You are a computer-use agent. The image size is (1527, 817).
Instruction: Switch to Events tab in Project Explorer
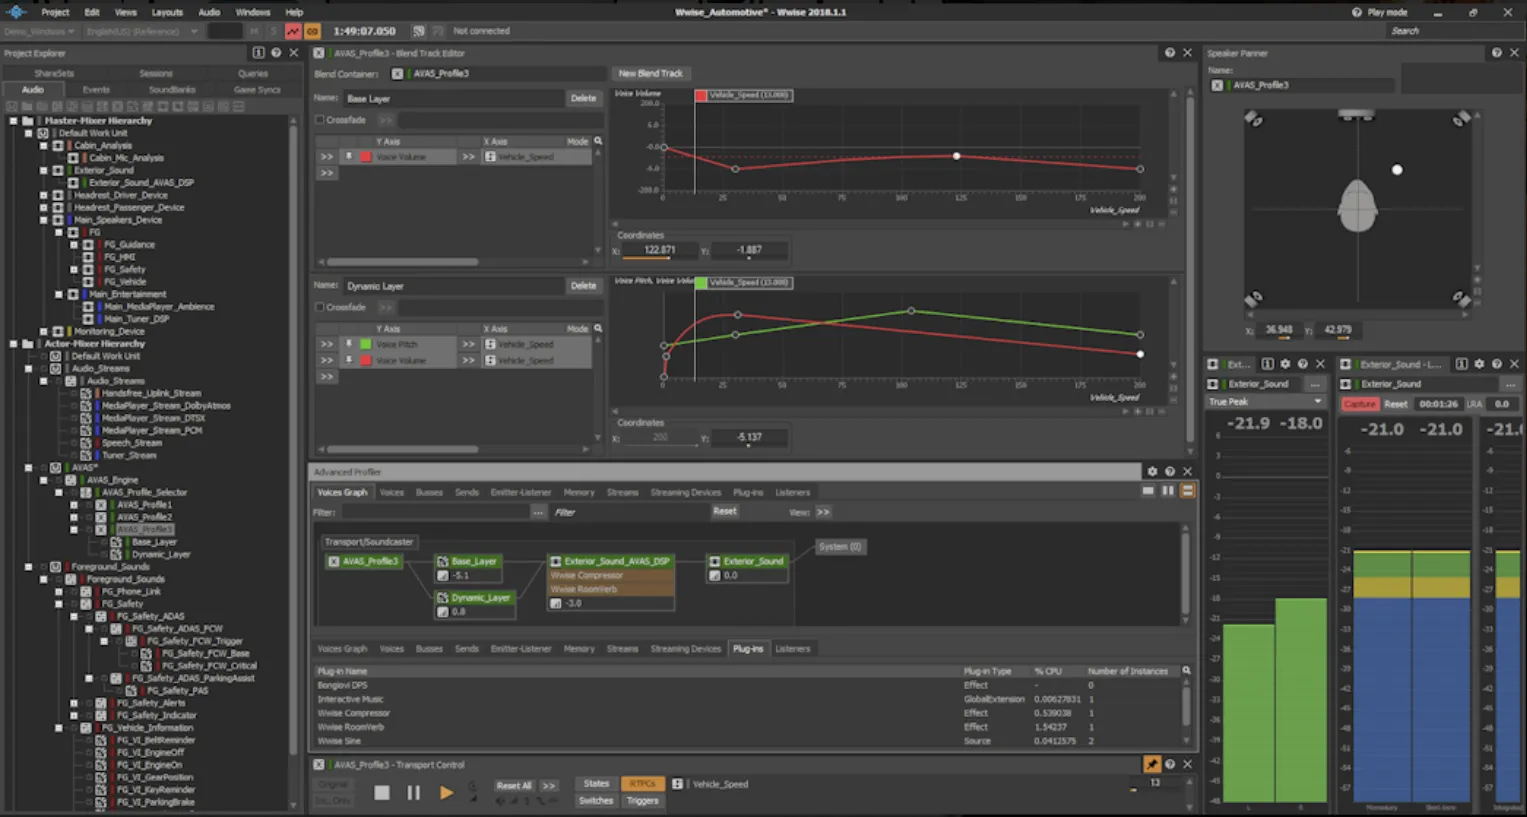tap(96, 90)
